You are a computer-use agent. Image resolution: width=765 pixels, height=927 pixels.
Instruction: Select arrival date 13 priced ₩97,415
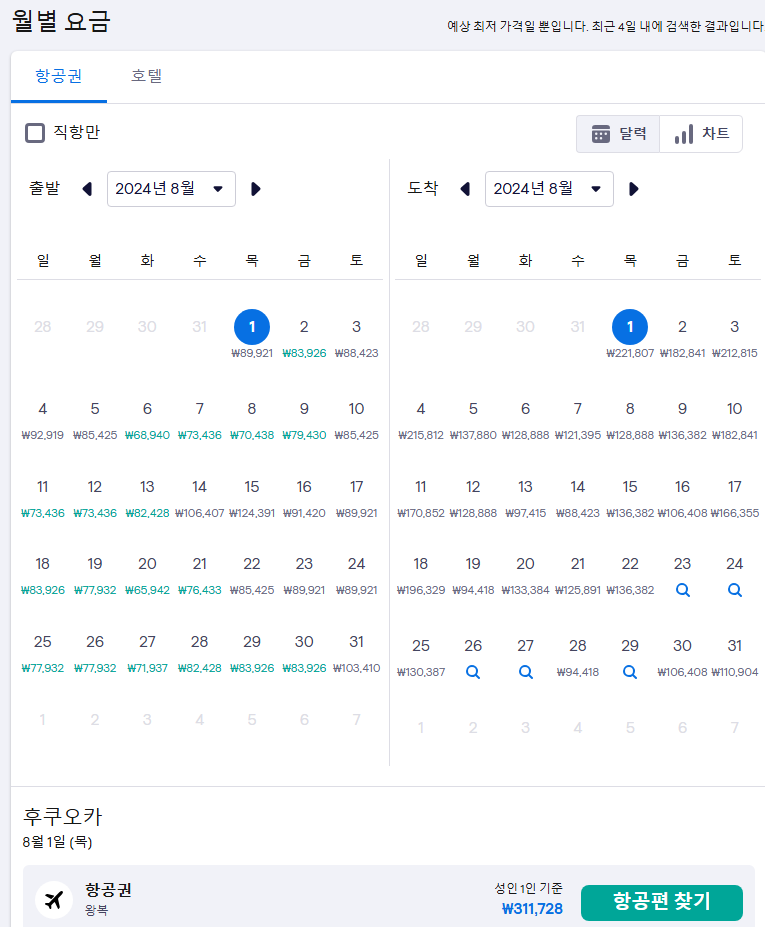tap(526, 498)
